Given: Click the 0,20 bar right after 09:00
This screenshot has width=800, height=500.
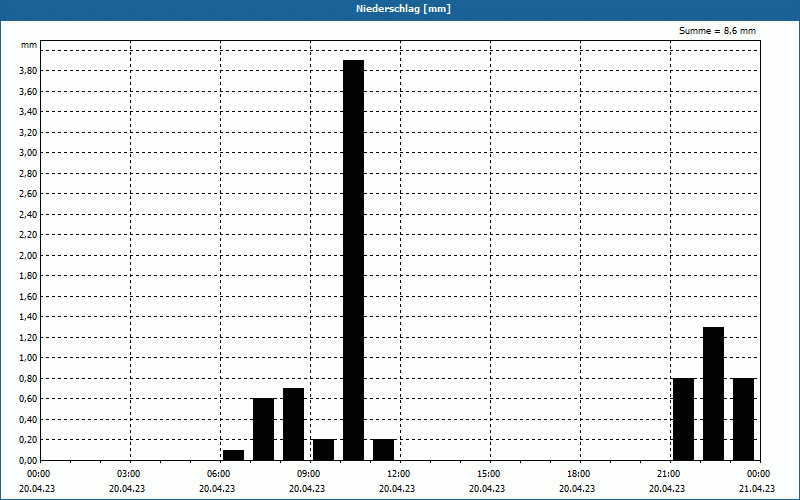Looking at the screenshot, I should [323, 450].
